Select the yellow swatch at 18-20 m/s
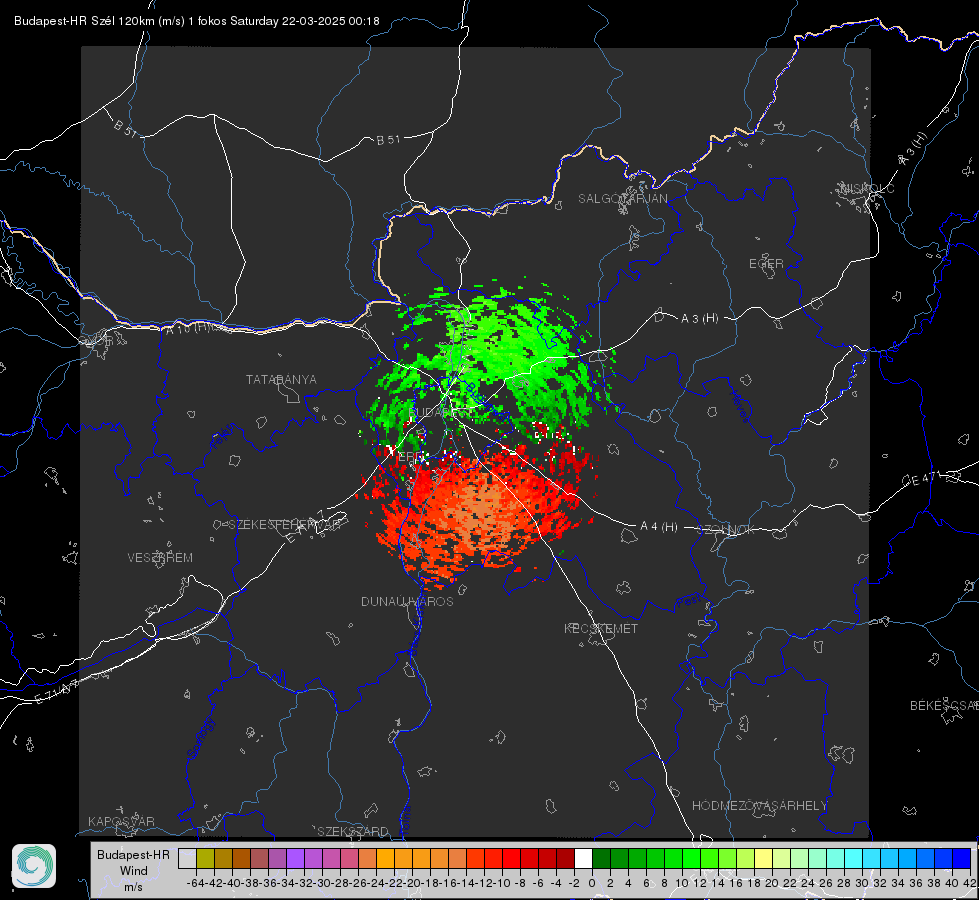Viewport: 979px width, 900px height. click(764, 858)
